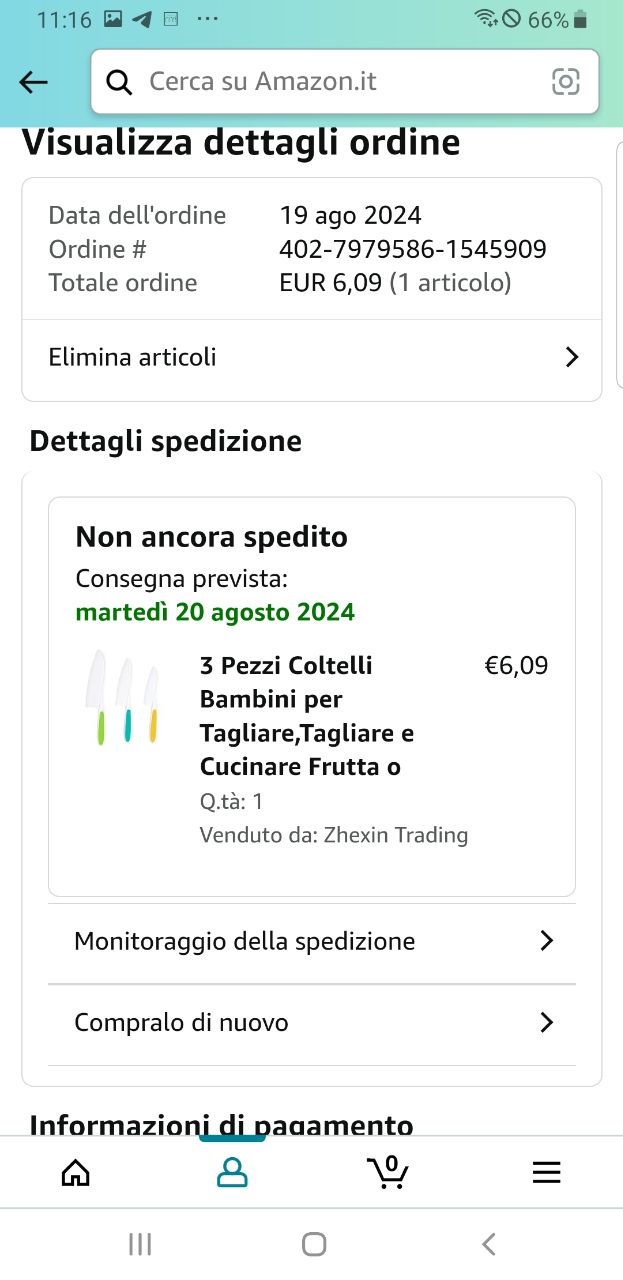
Task: Open the 3 Pezzi Coltelli Bambini product link
Action: click(x=307, y=716)
